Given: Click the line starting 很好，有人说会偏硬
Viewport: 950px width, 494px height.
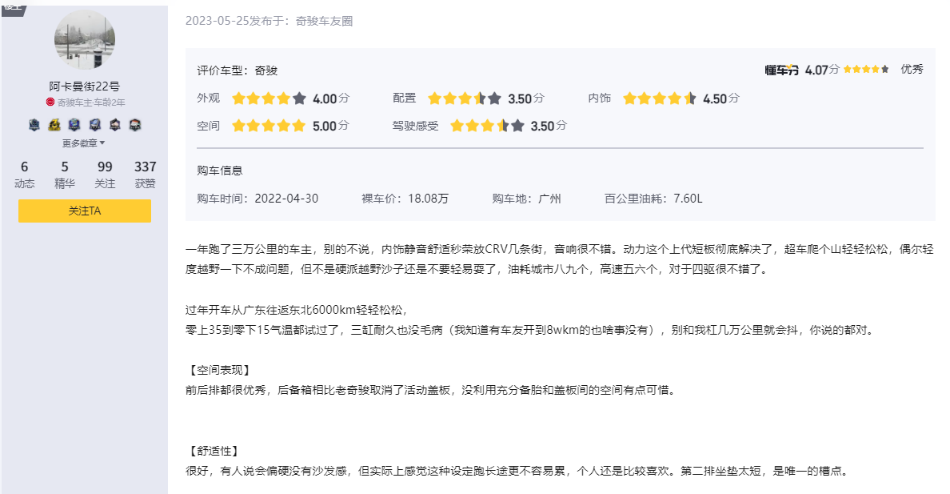Looking at the screenshot, I should click(x=517, y=471).
